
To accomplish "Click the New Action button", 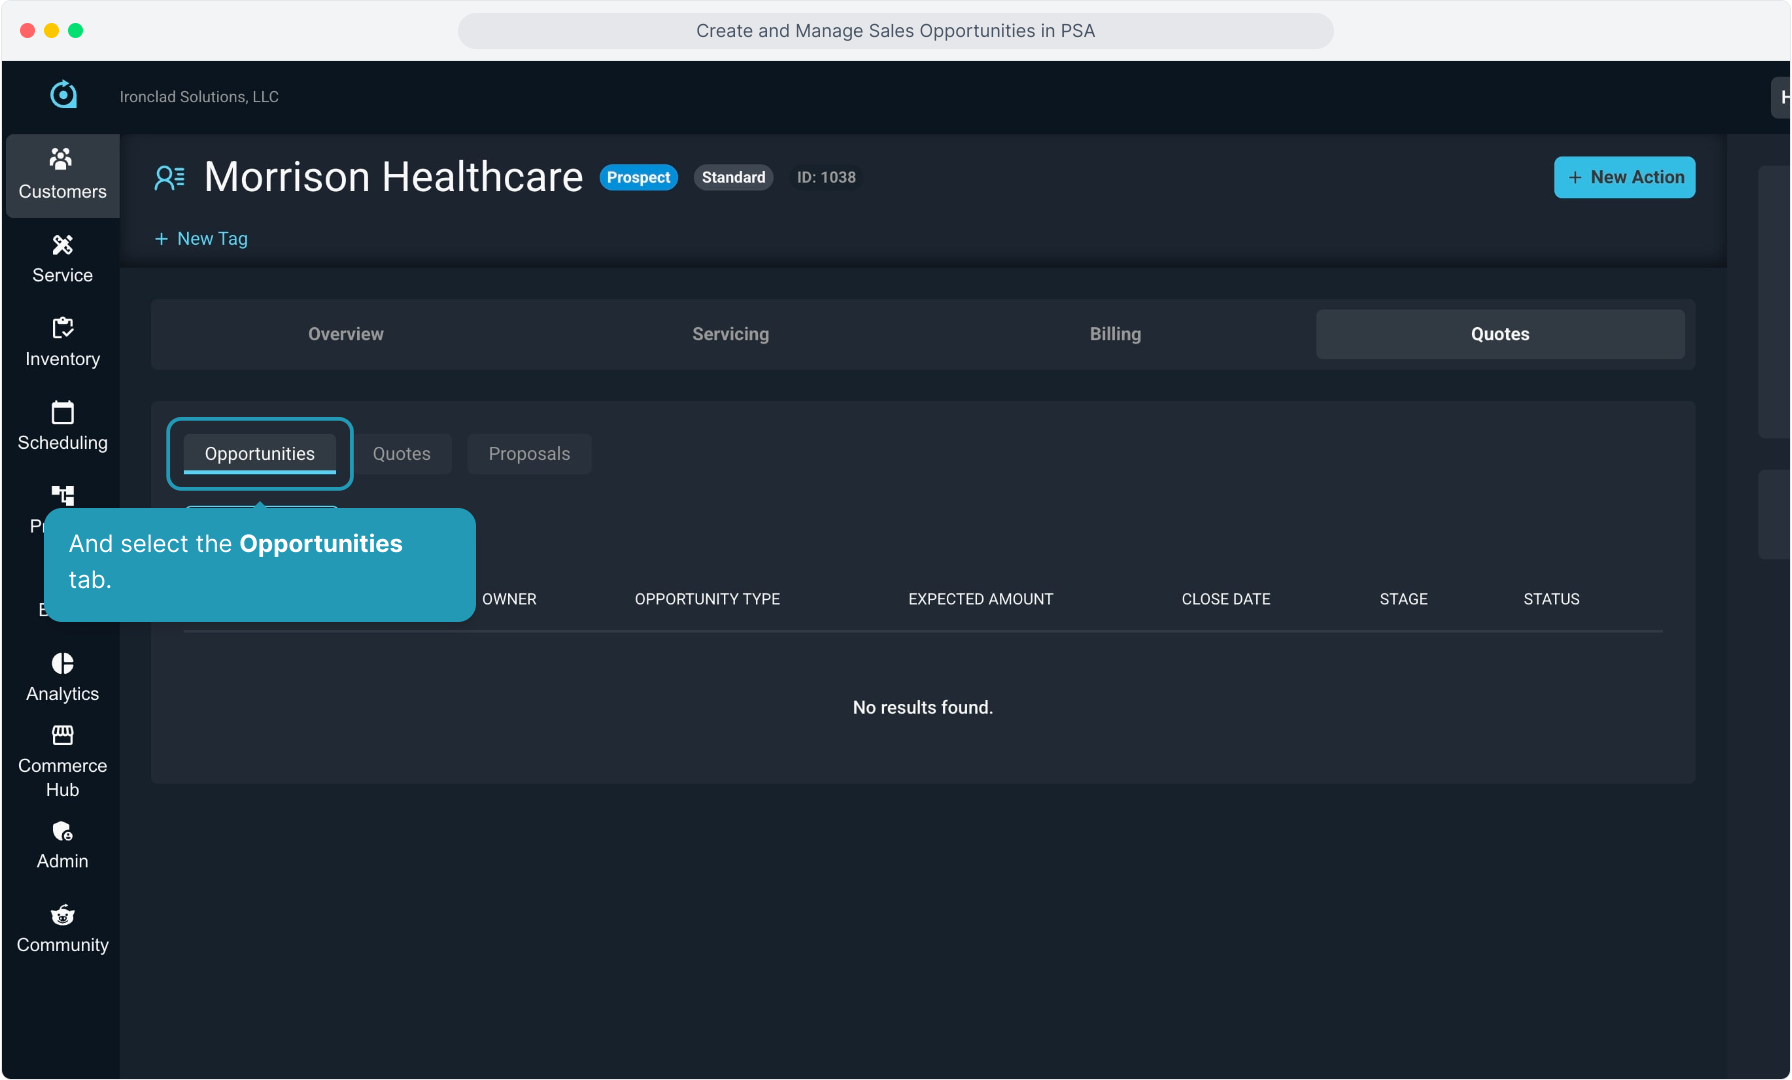I will click(1624, 177).
